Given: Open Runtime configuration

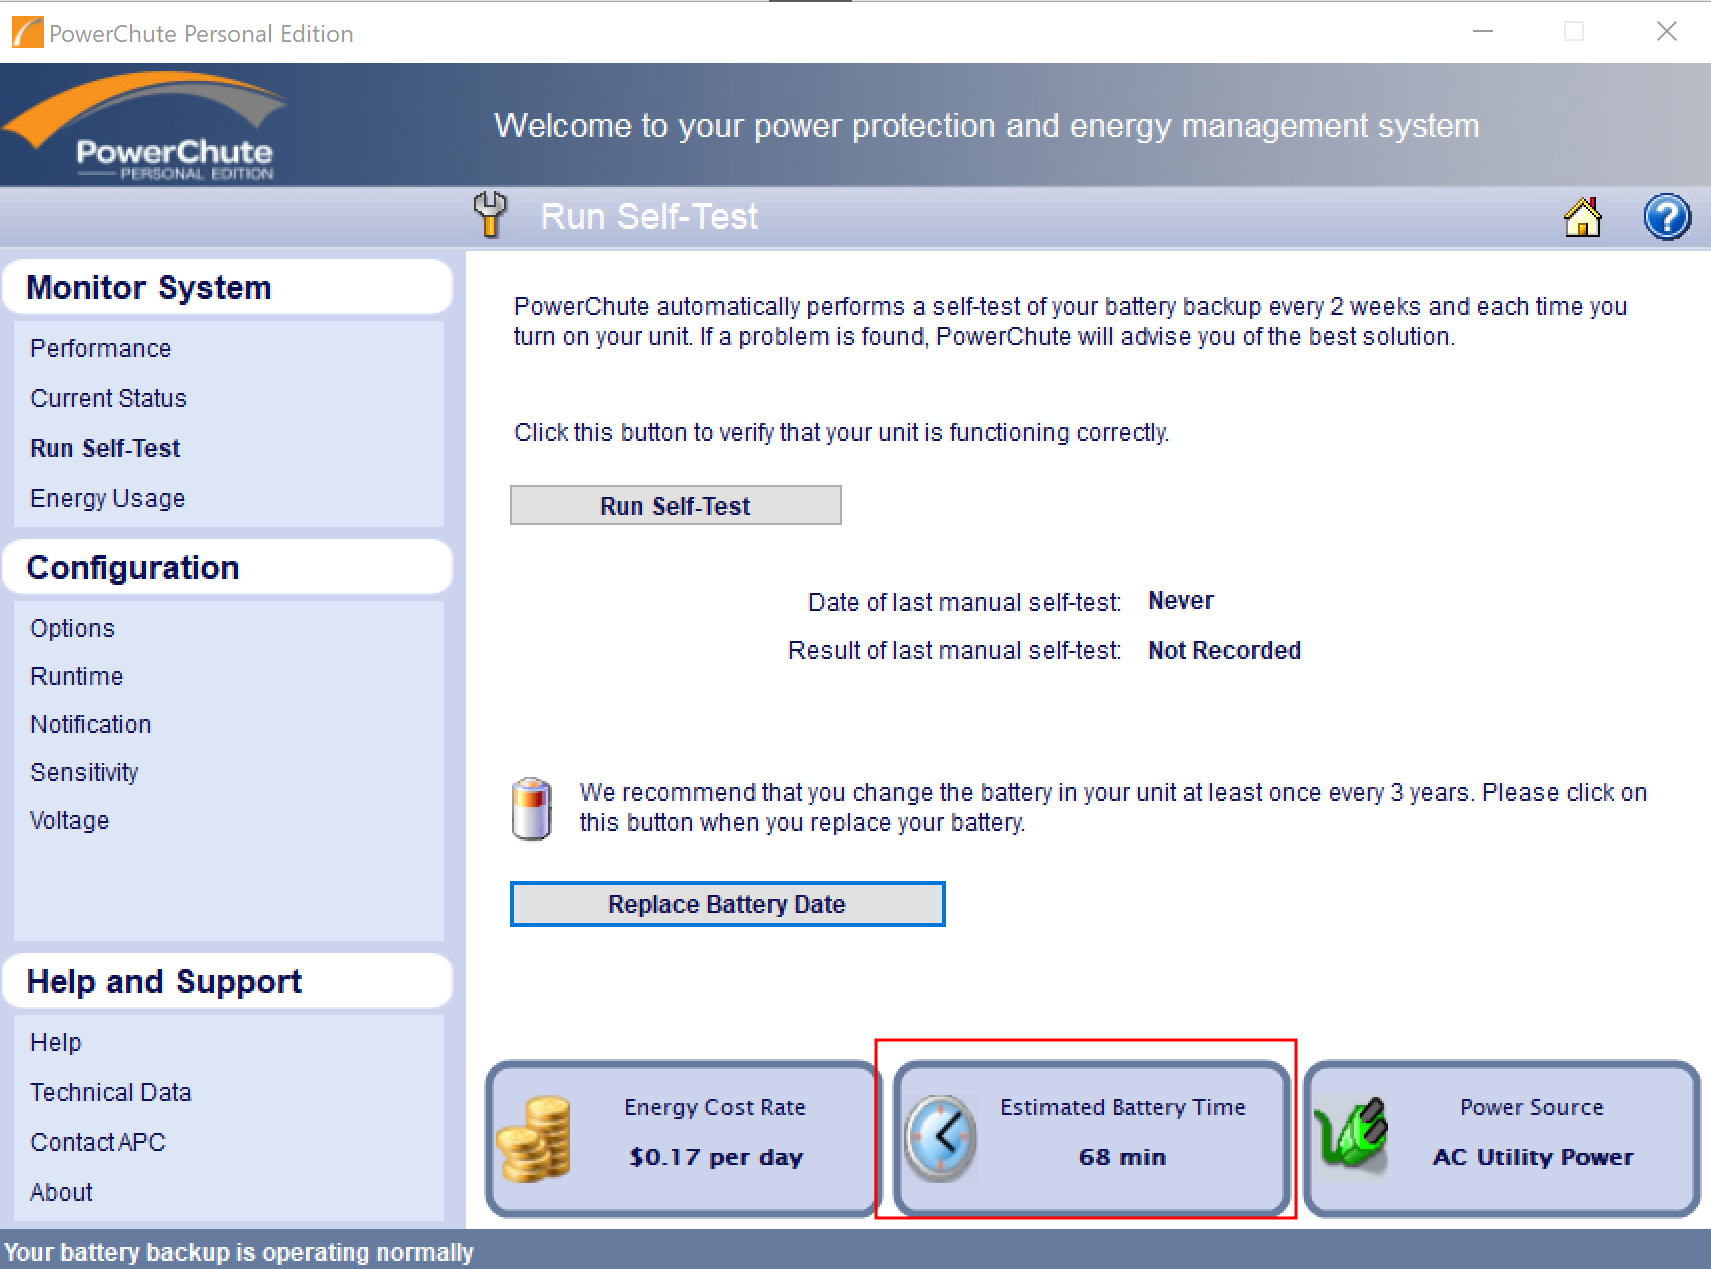Looking at the screenshot, I should pos(76,677).
